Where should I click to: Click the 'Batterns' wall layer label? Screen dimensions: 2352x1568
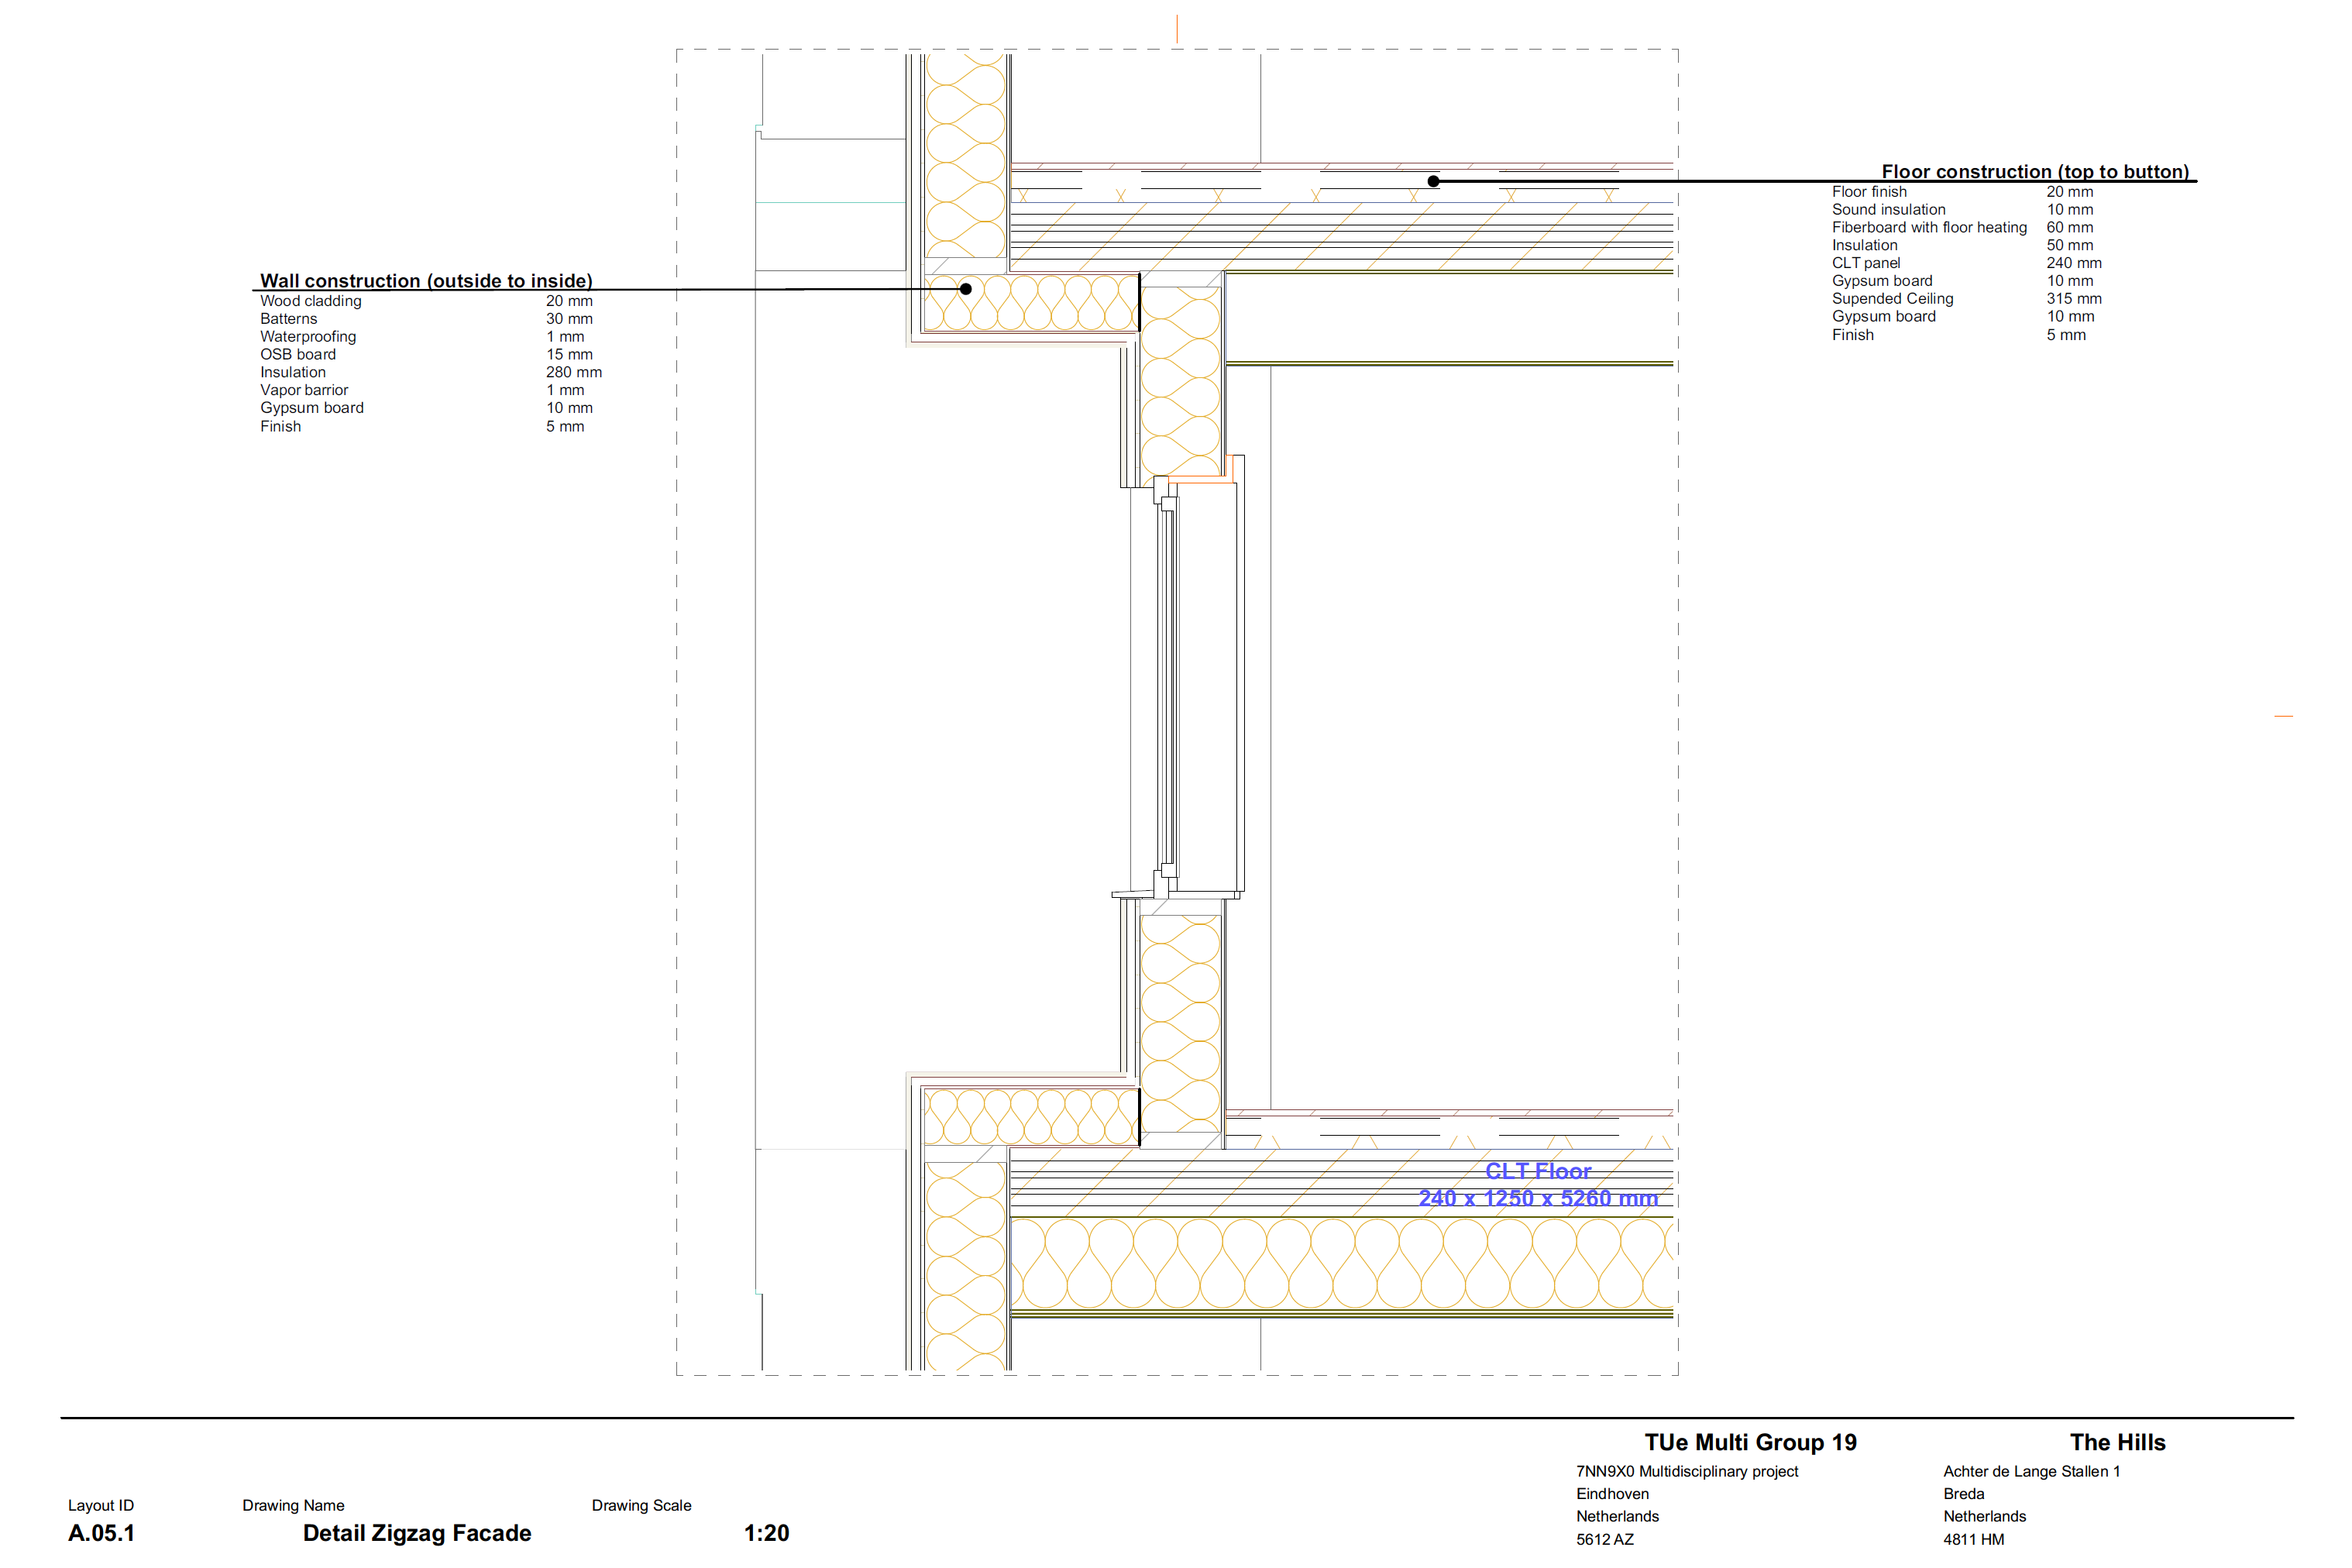[x=289, y=319]
